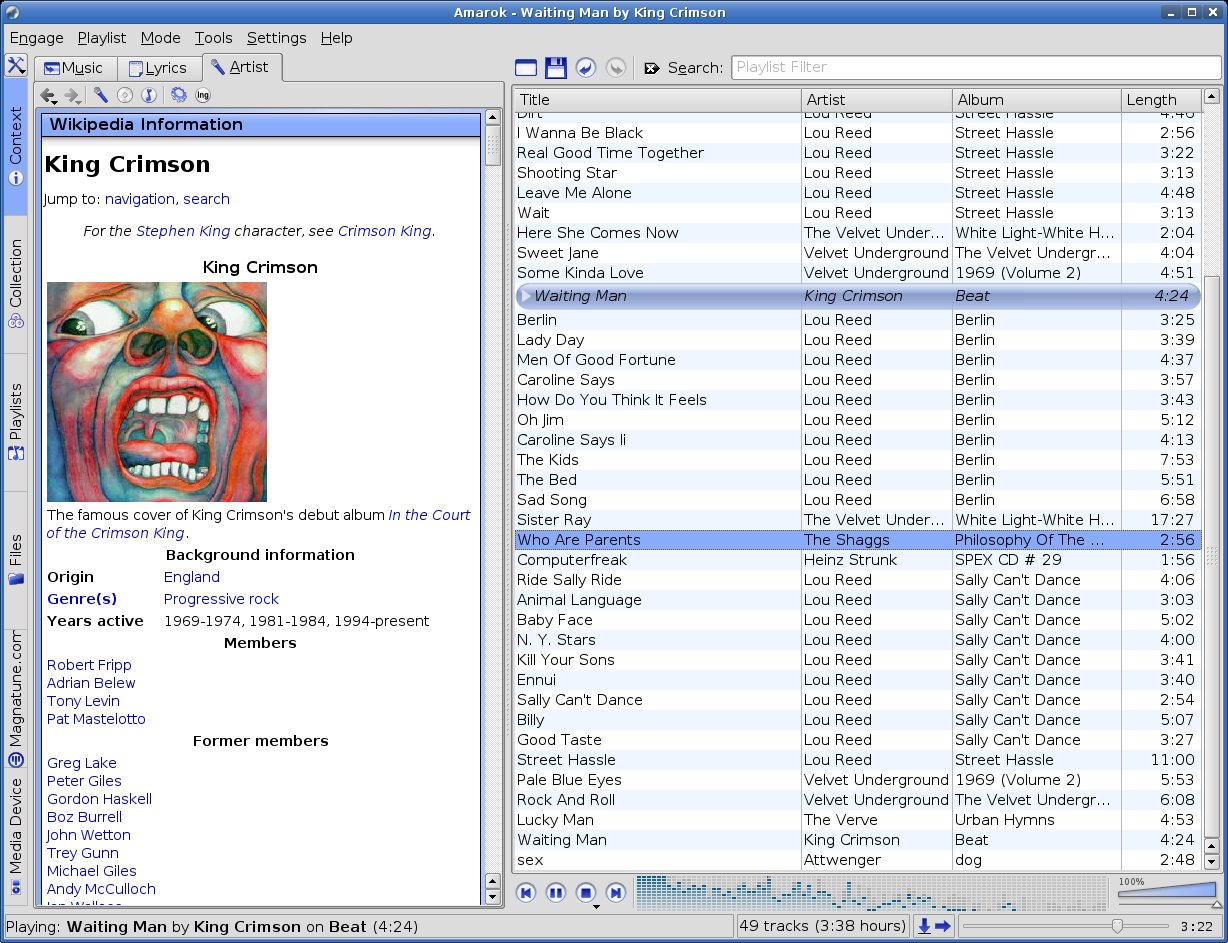Sort playlist by Title column header
The image size is (1228, 943).
click(x=657, y=99)
